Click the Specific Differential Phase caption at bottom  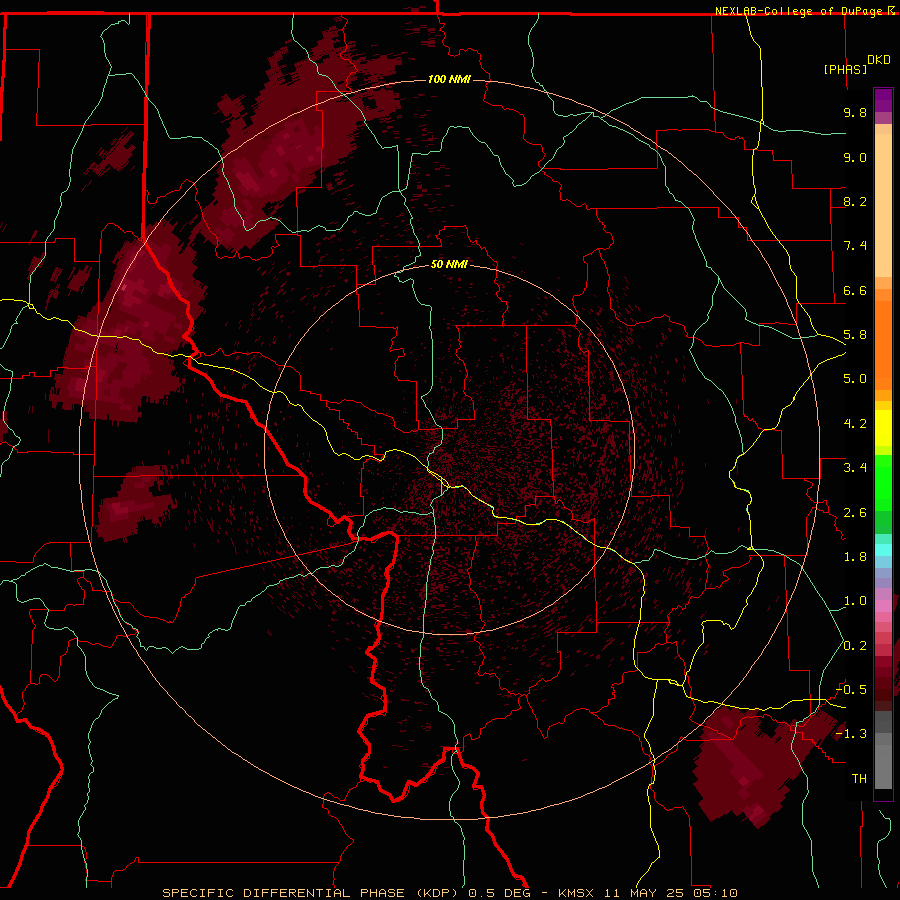coord(449,893)
